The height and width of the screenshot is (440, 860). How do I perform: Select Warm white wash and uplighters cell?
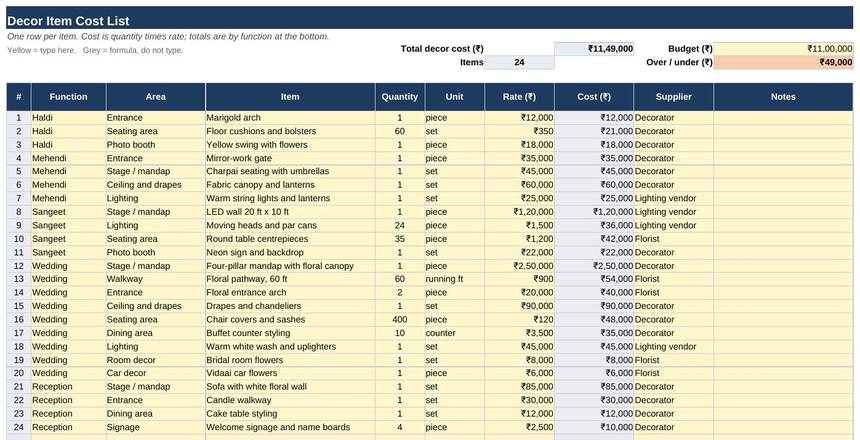point(290,347)
